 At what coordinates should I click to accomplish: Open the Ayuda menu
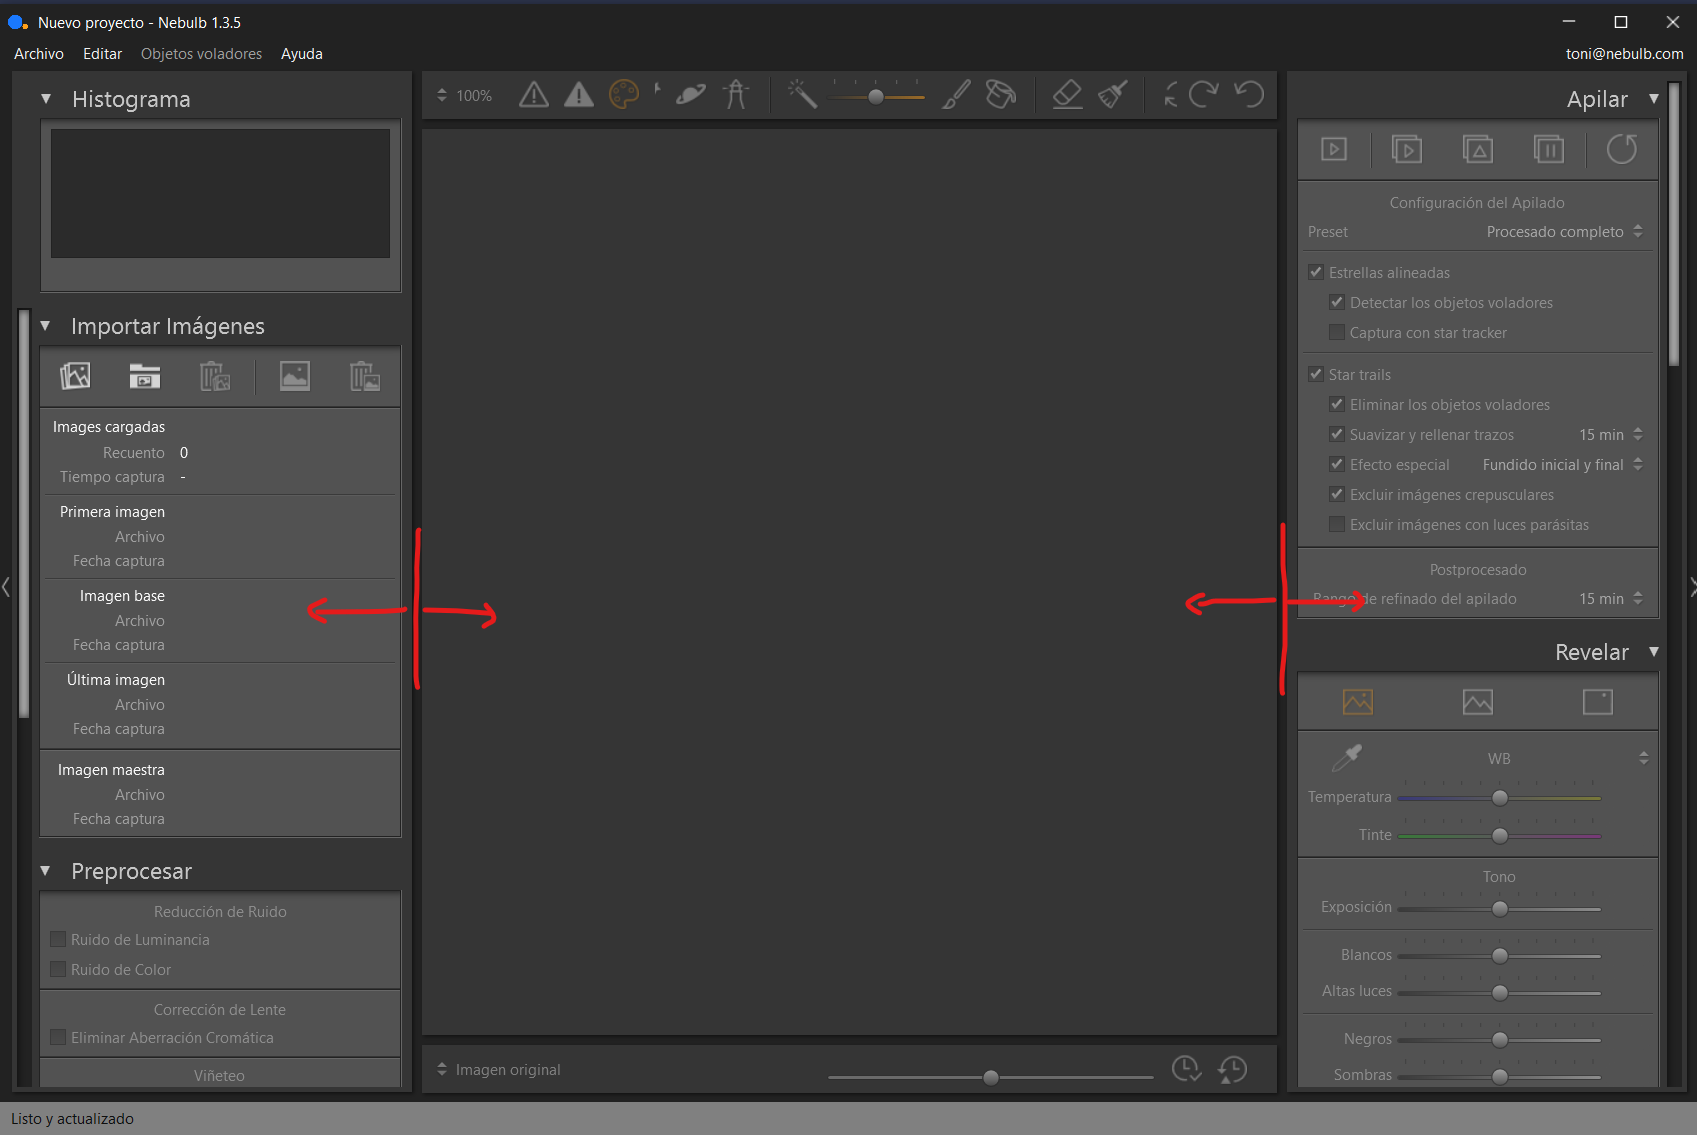point(302,54)
